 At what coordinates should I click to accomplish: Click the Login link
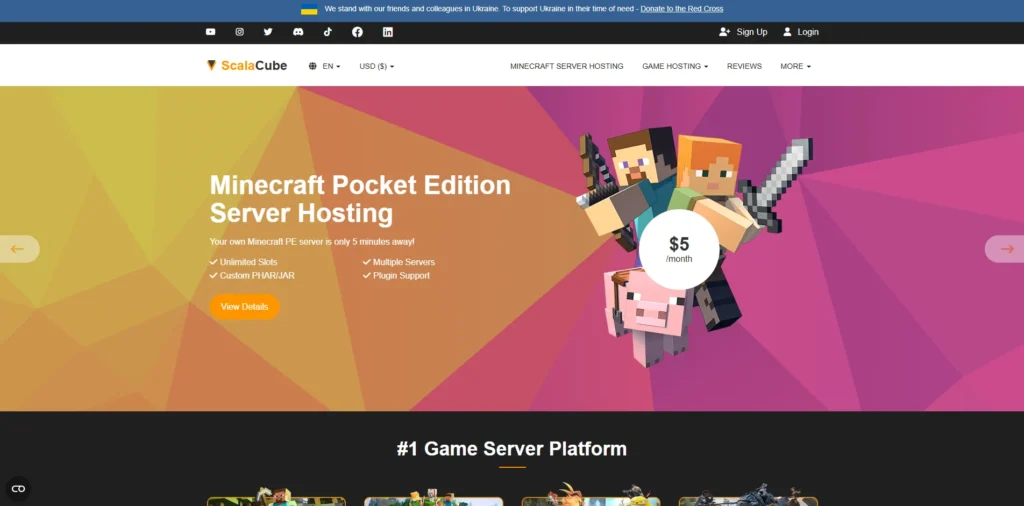point(801,32)
